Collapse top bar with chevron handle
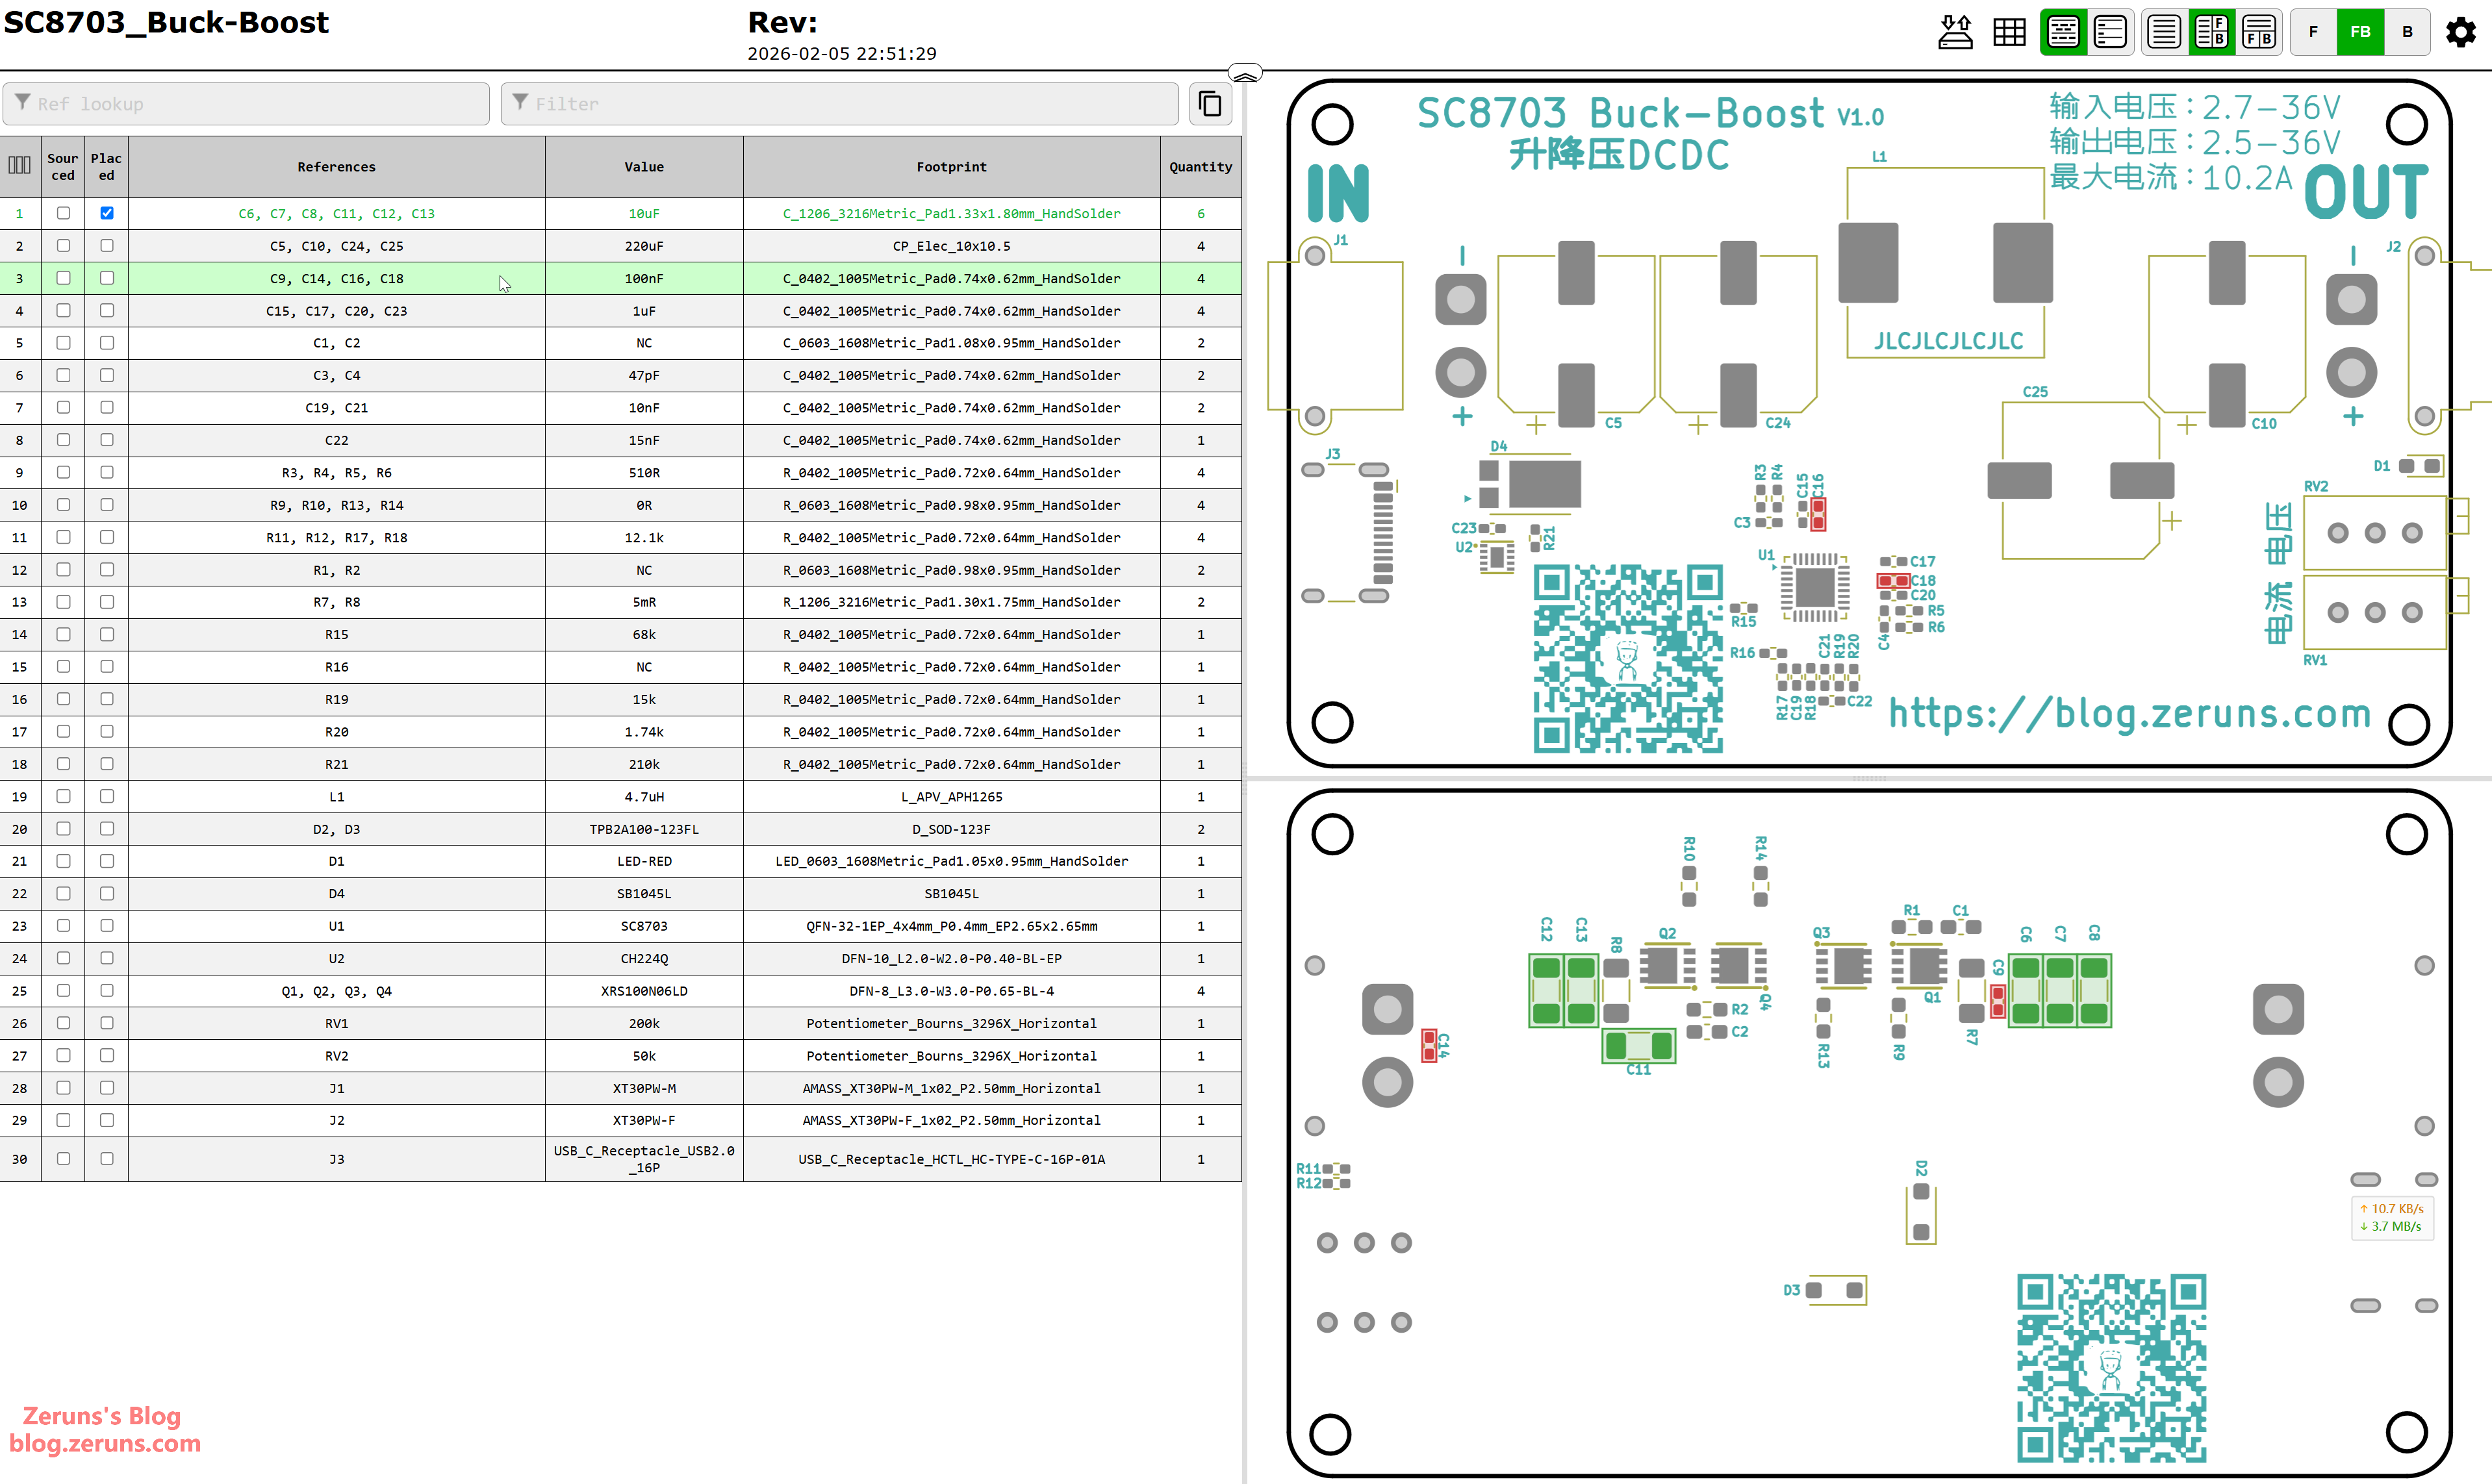The height and width of the screenshot is (1484, 2492). (x=1245, y=74)
